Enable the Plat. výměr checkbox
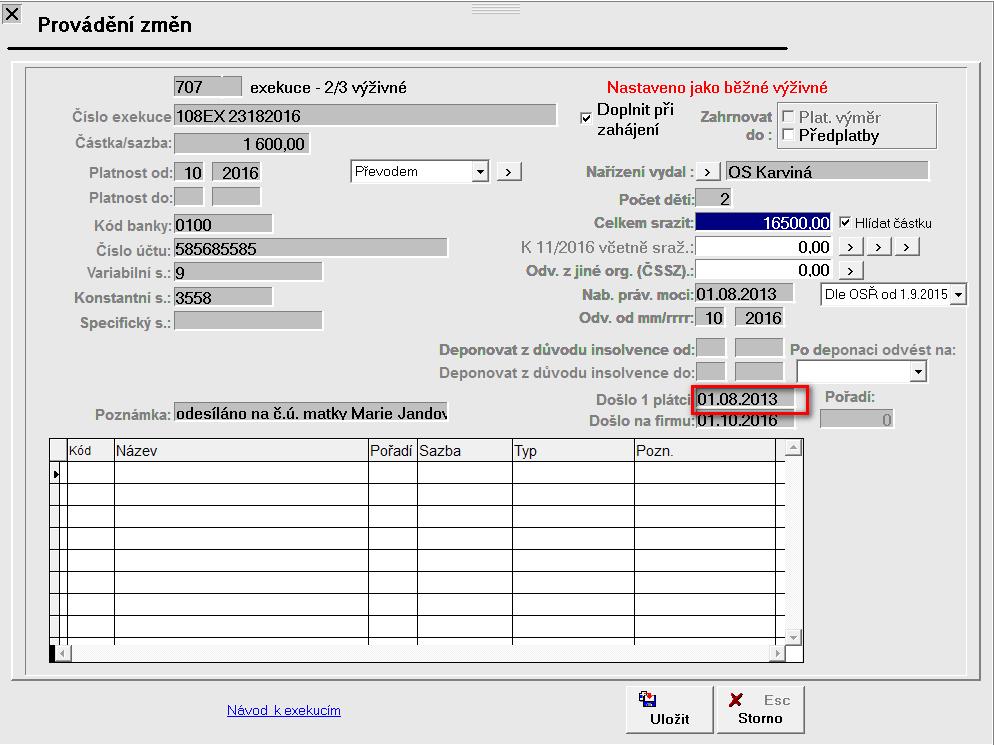The image size is (994, 745). (x=788, y=116)
